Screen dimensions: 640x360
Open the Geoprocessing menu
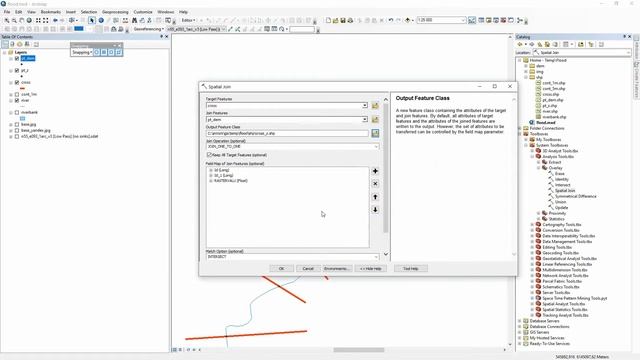click(x=115, y=12)
